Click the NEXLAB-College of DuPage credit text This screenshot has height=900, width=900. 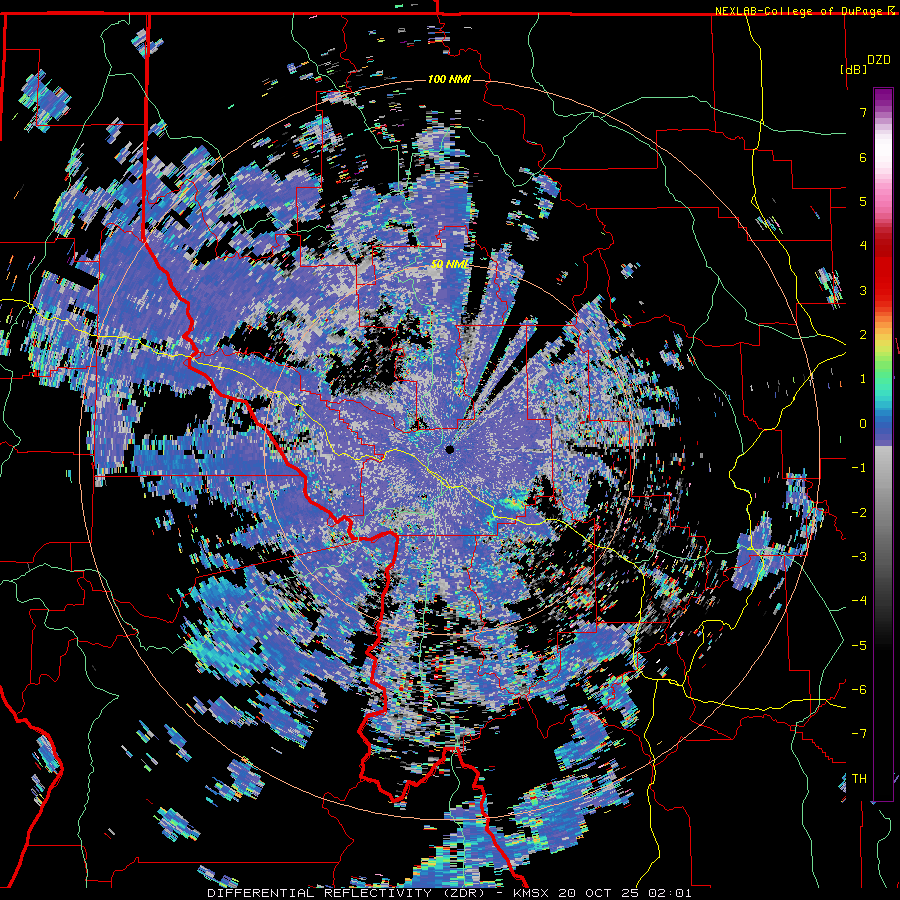799,11
